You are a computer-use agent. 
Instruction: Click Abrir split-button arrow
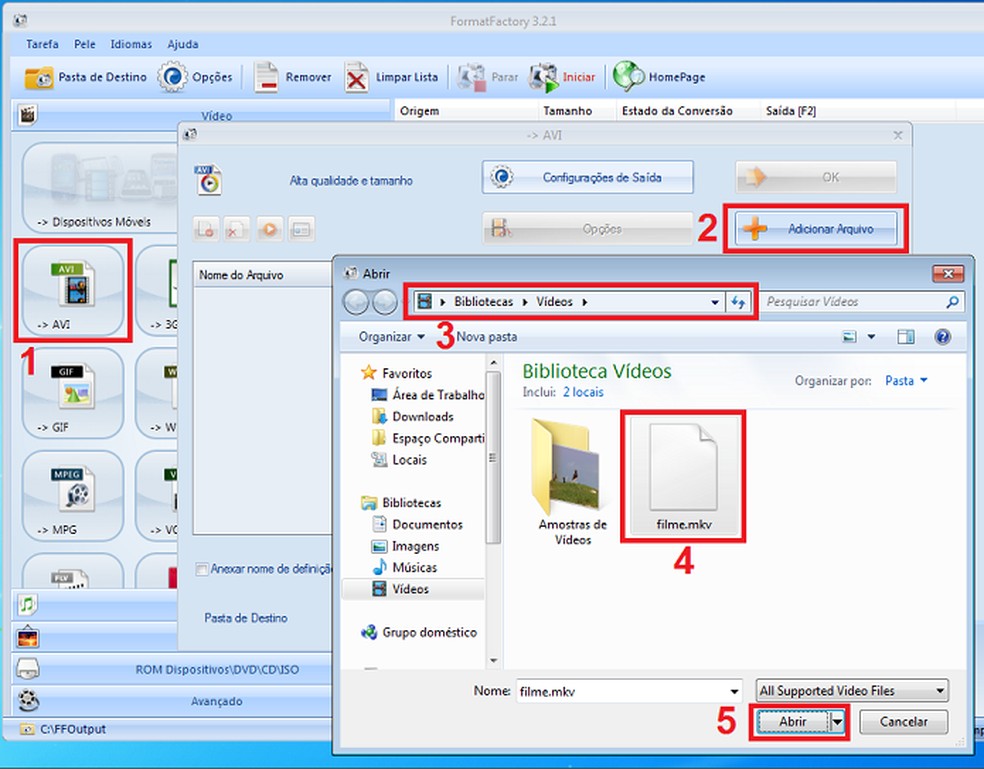(x=837, y=722)
